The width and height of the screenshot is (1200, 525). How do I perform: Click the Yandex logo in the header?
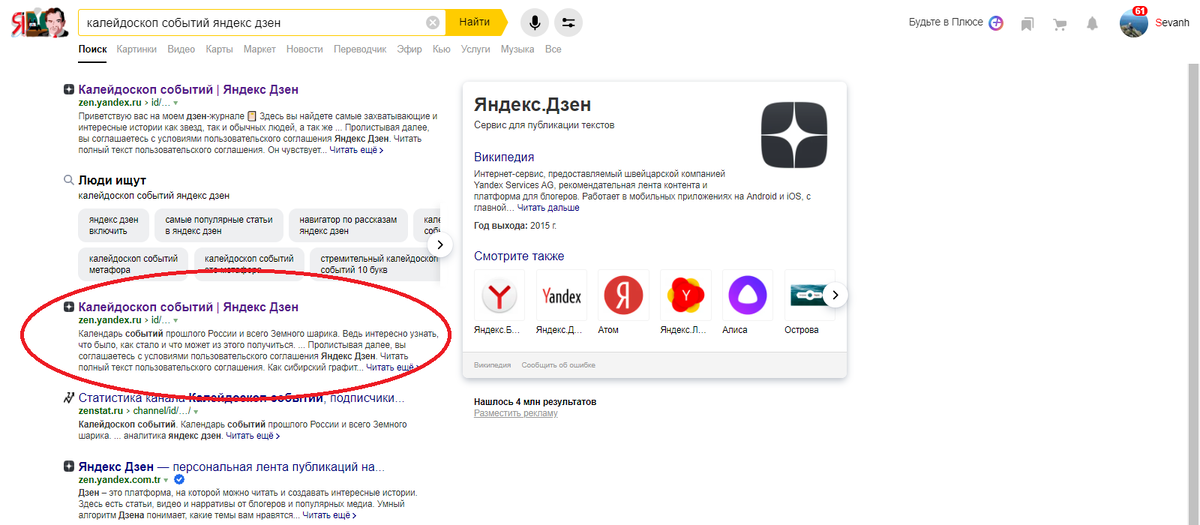(38, 22)
